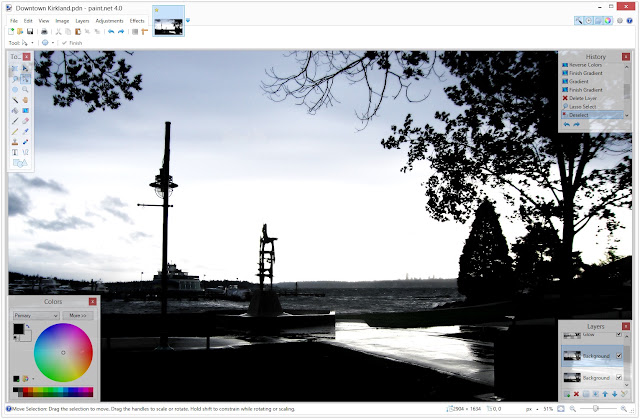640x419 pixels.
Task: Click the More >> button in Colors
Action: (x=78, y=315)
